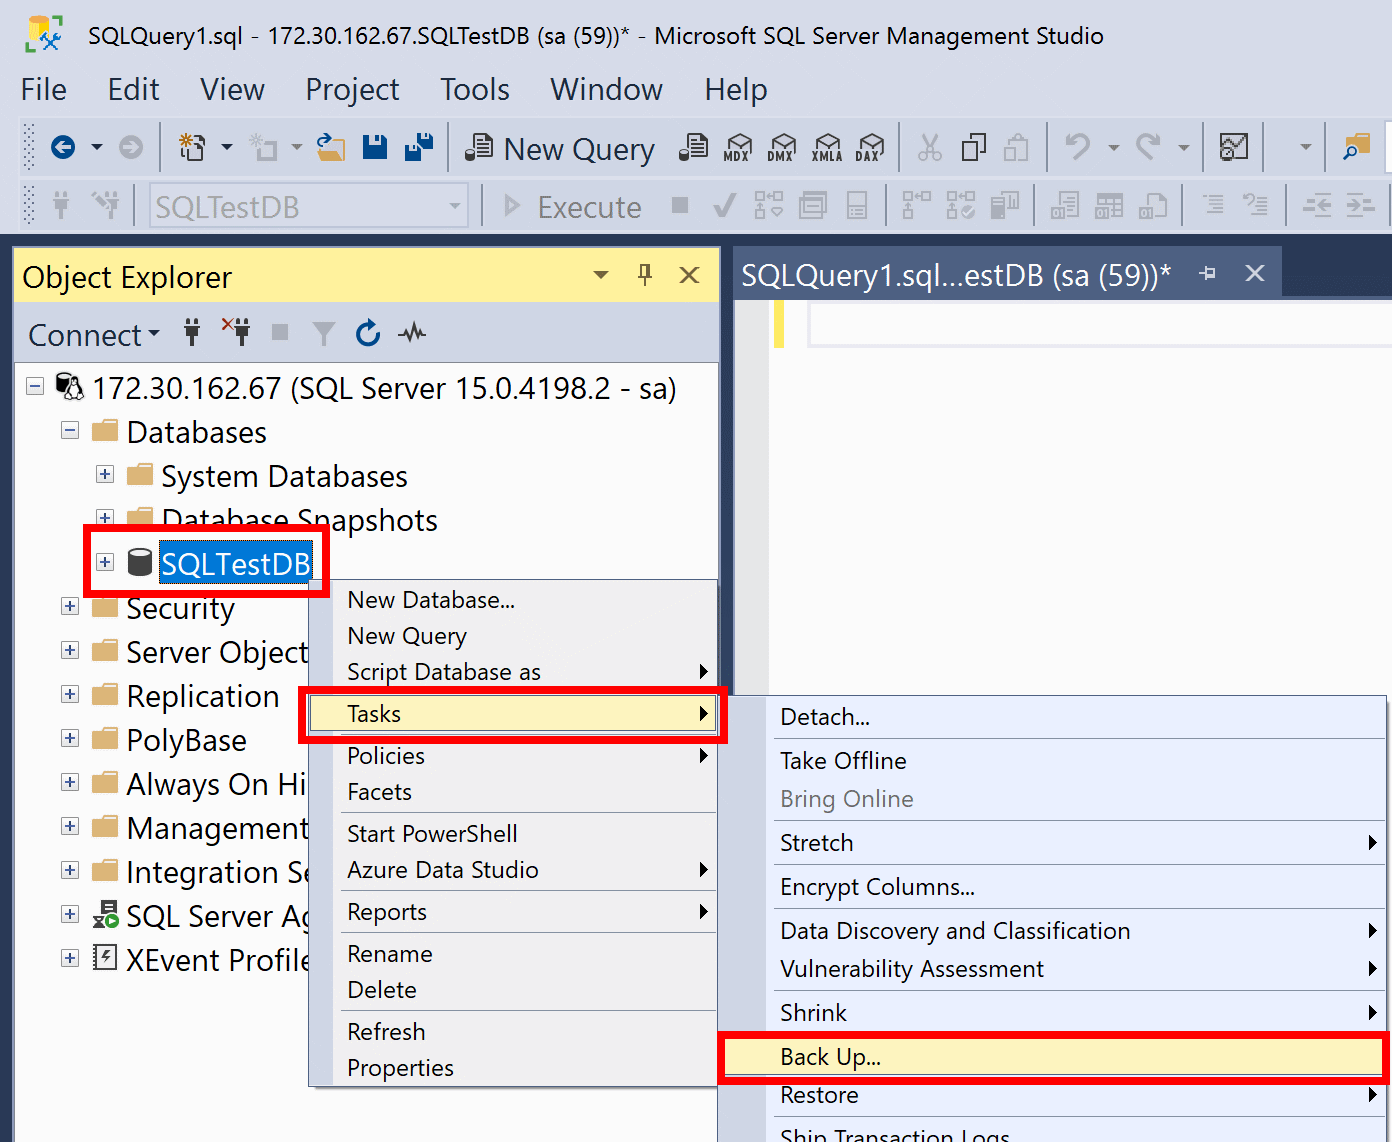This screenshot has width=1392, height=1142.
Task: Copy using the standard toolbar icon
Action: [x=974, y=147]
